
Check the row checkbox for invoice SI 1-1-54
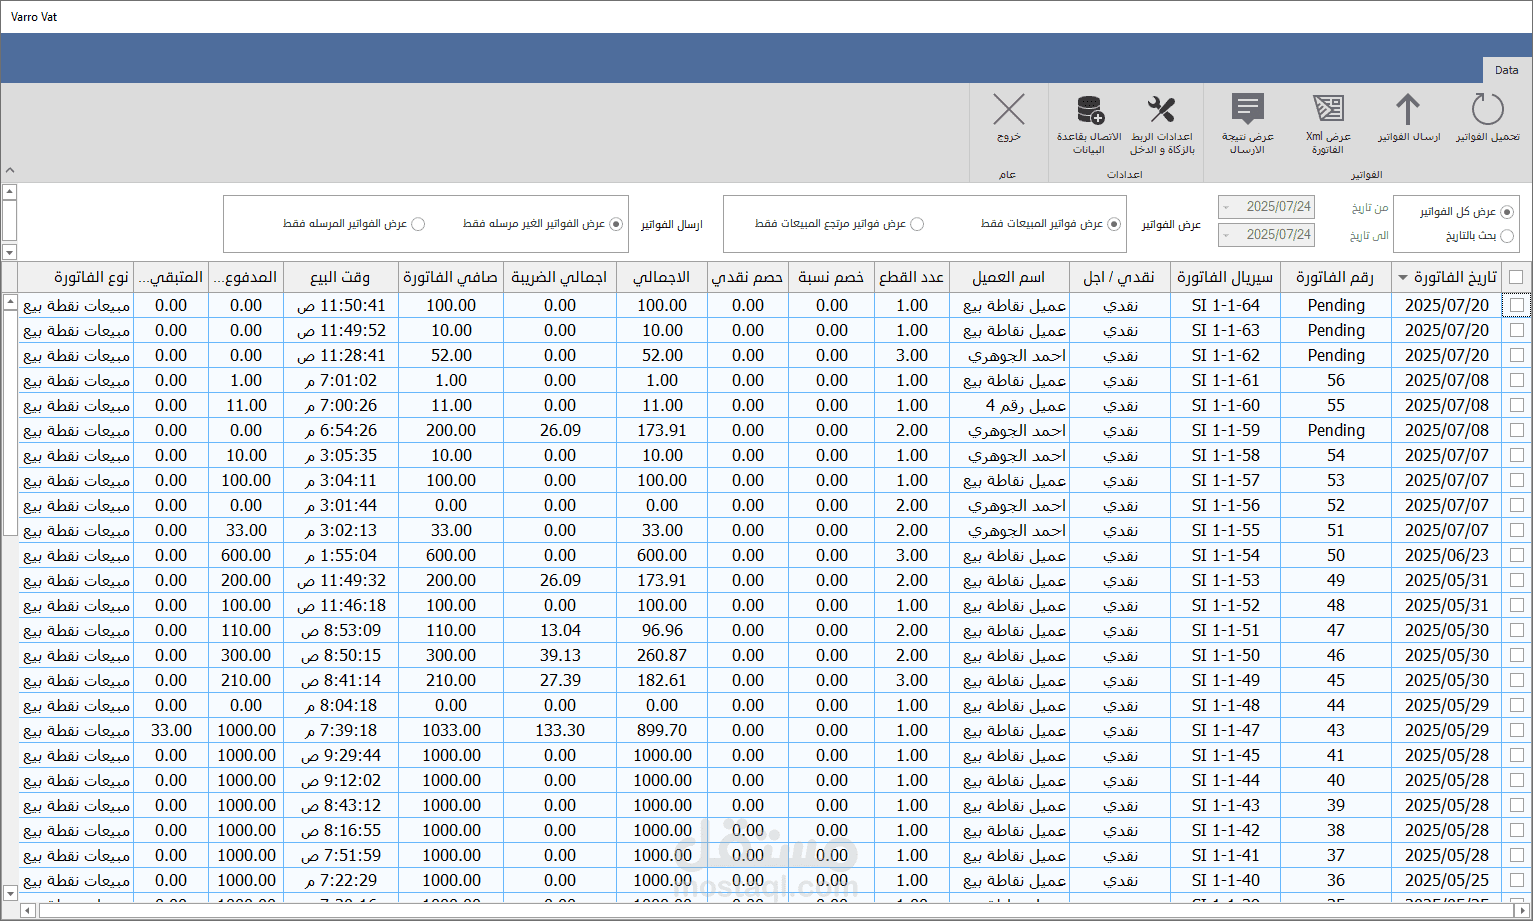coord(1517,555)
